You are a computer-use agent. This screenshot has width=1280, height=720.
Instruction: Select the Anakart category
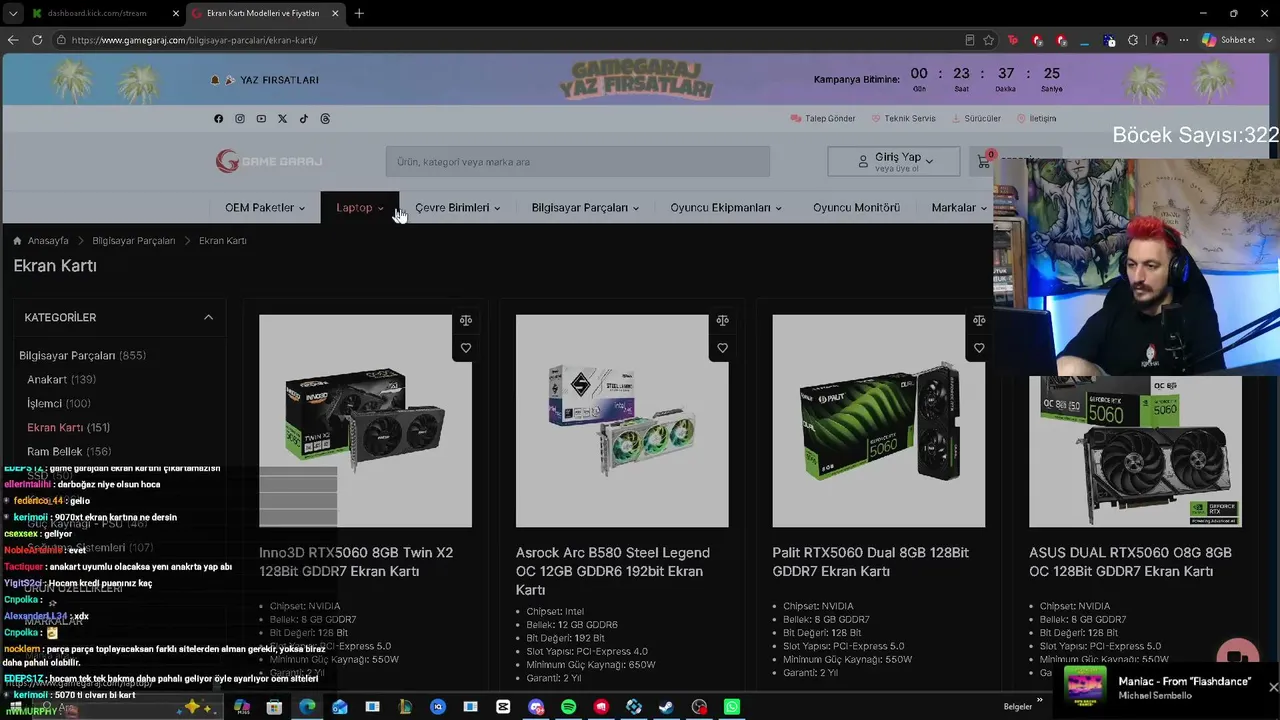61,380
